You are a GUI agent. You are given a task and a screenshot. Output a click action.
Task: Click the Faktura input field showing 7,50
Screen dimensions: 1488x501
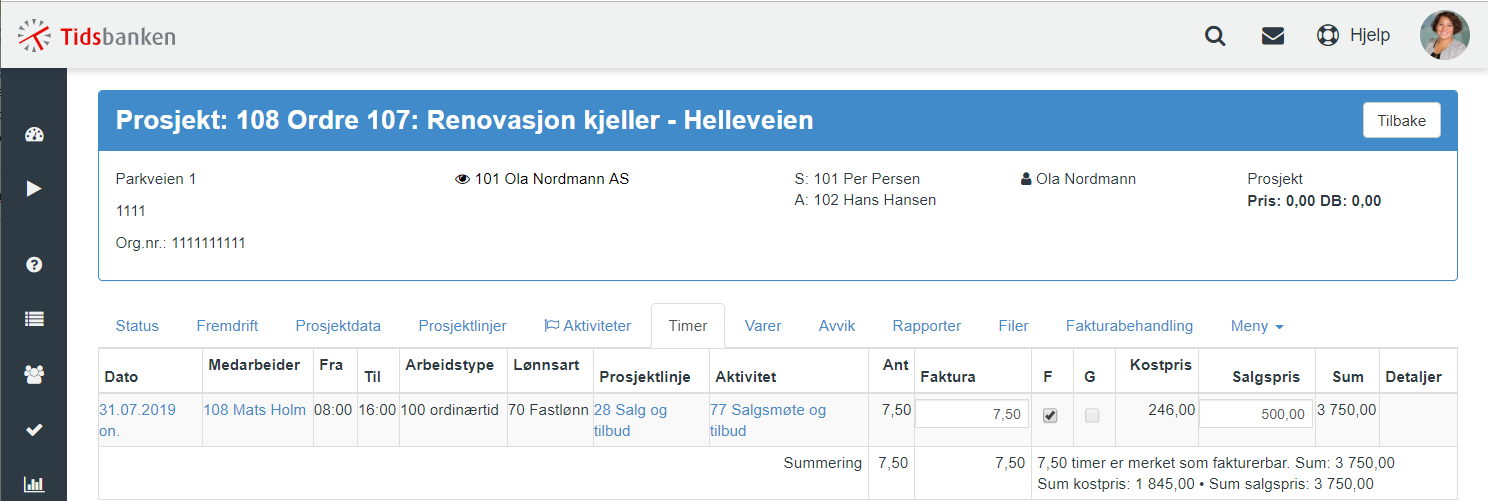972,414
